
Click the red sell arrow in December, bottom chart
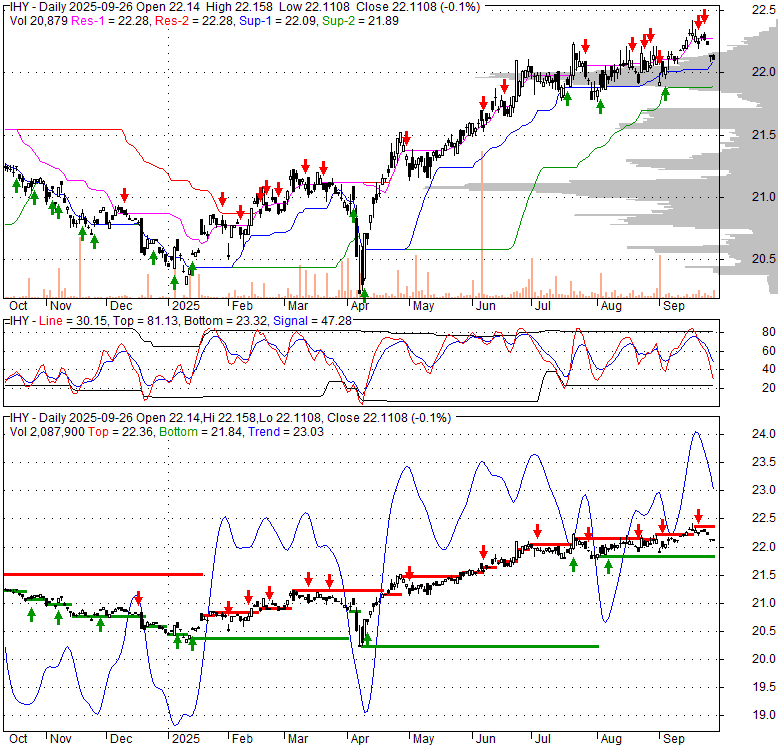[139, 598]
